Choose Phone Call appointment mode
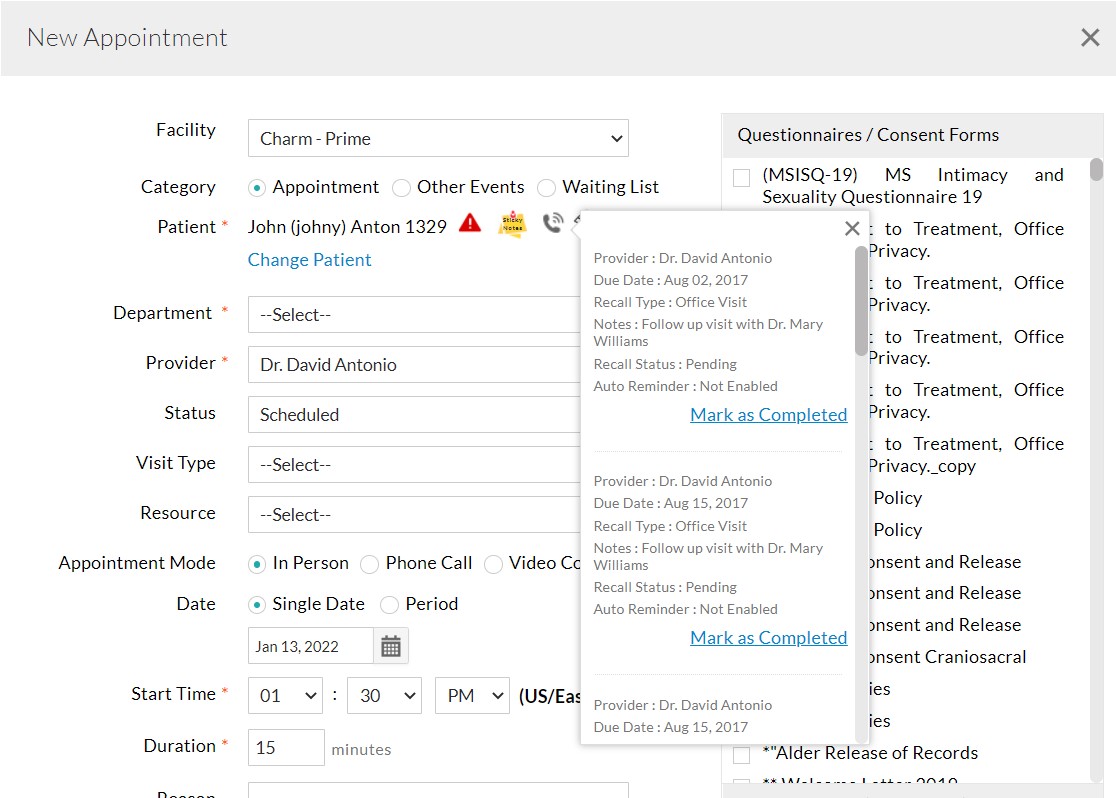Viewport: 1116px width, 798px height. coord(370,564)
